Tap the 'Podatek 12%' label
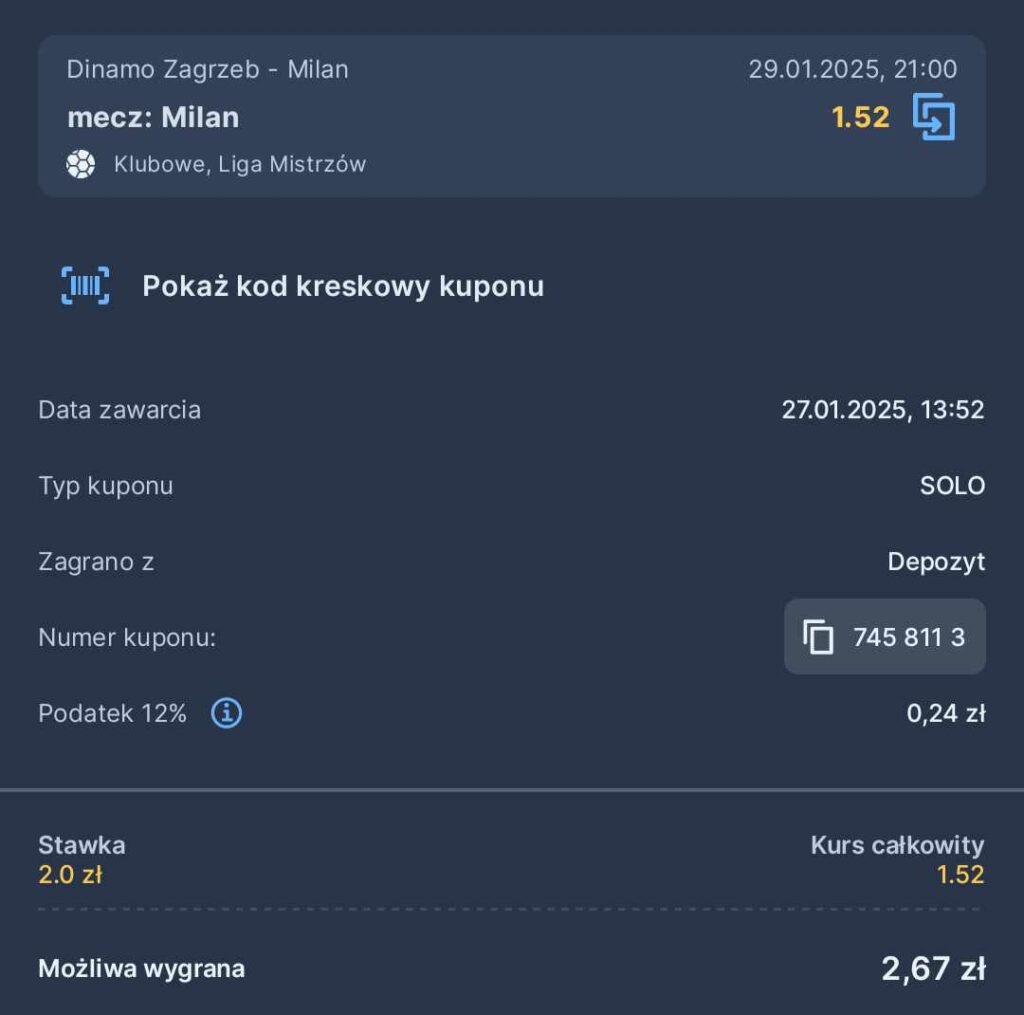The height and width of the screenshot is (1015, 1024). pyautogui.click(x=112, y=713)
